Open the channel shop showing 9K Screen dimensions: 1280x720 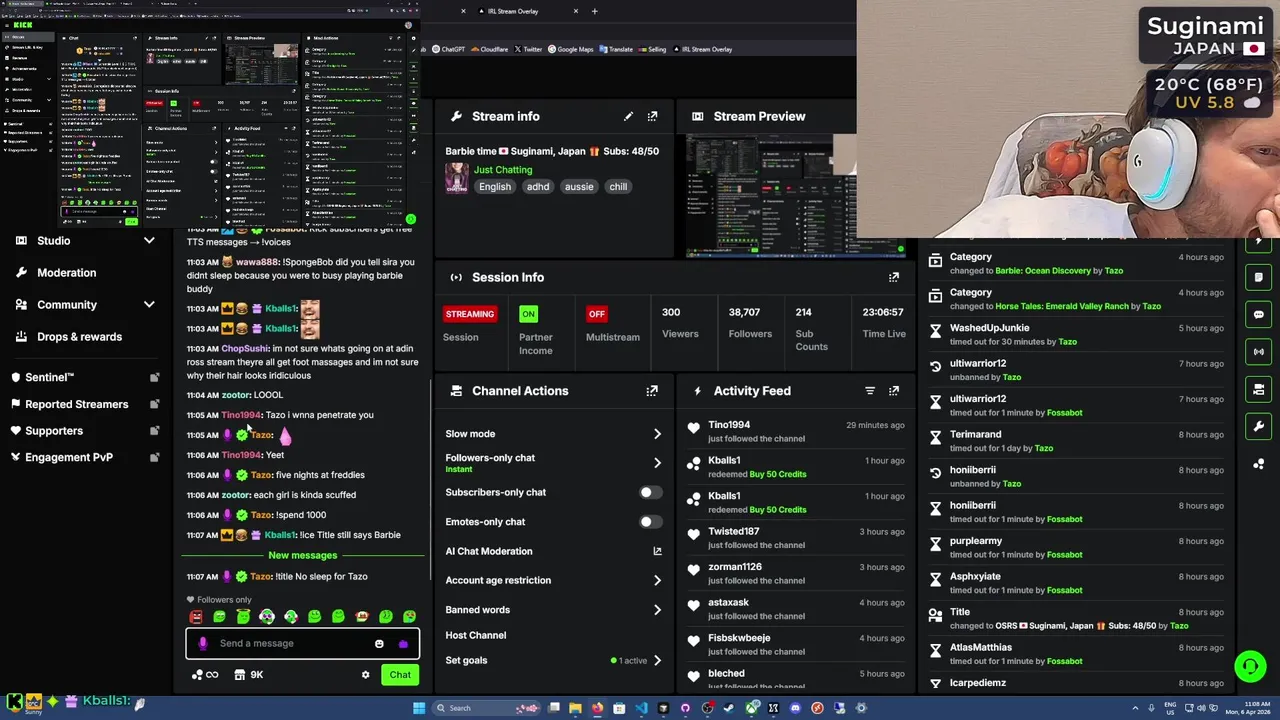(x=248, y=675)
